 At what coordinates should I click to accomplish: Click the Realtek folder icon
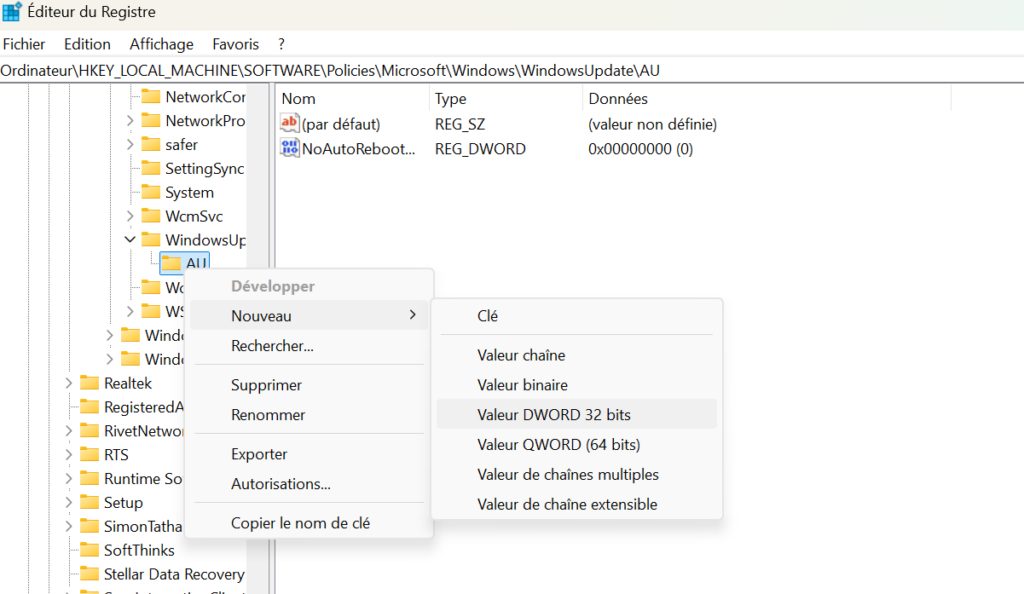coord(89,383)
